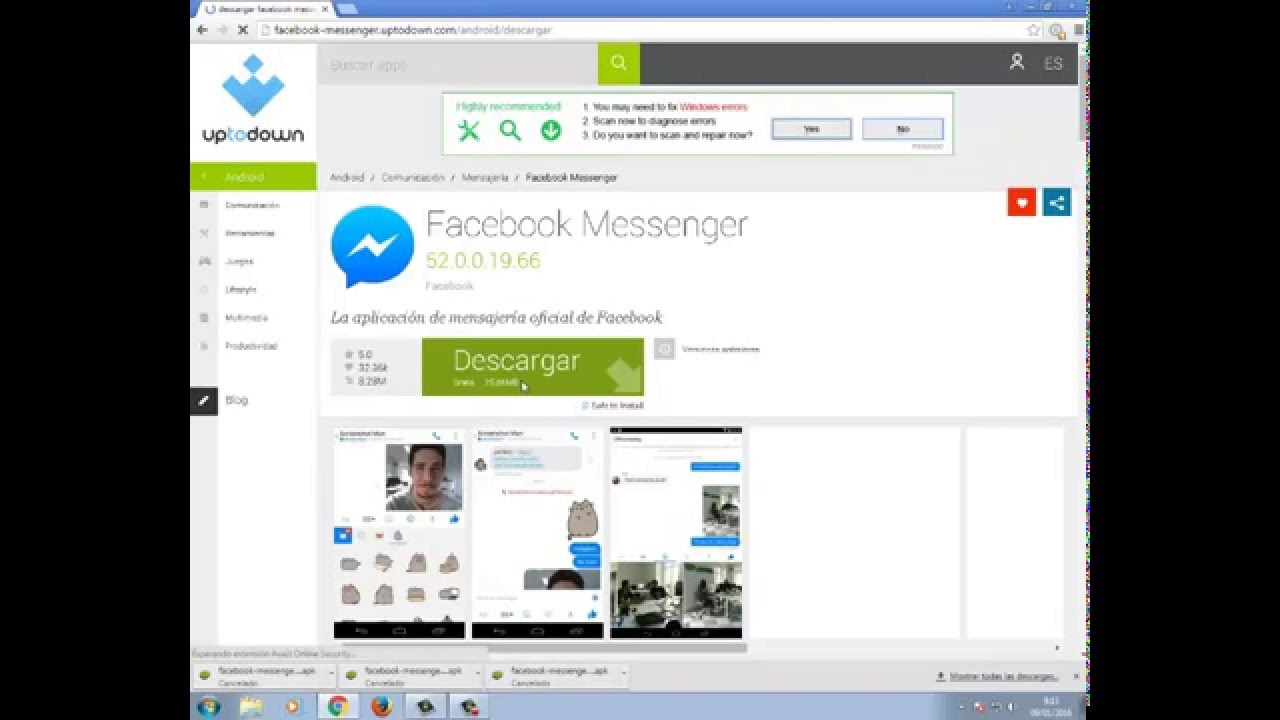The width and height of the screenshot is (1280, 720).
Task: Select the Herramientas category
Action: [x=249, y=233]
